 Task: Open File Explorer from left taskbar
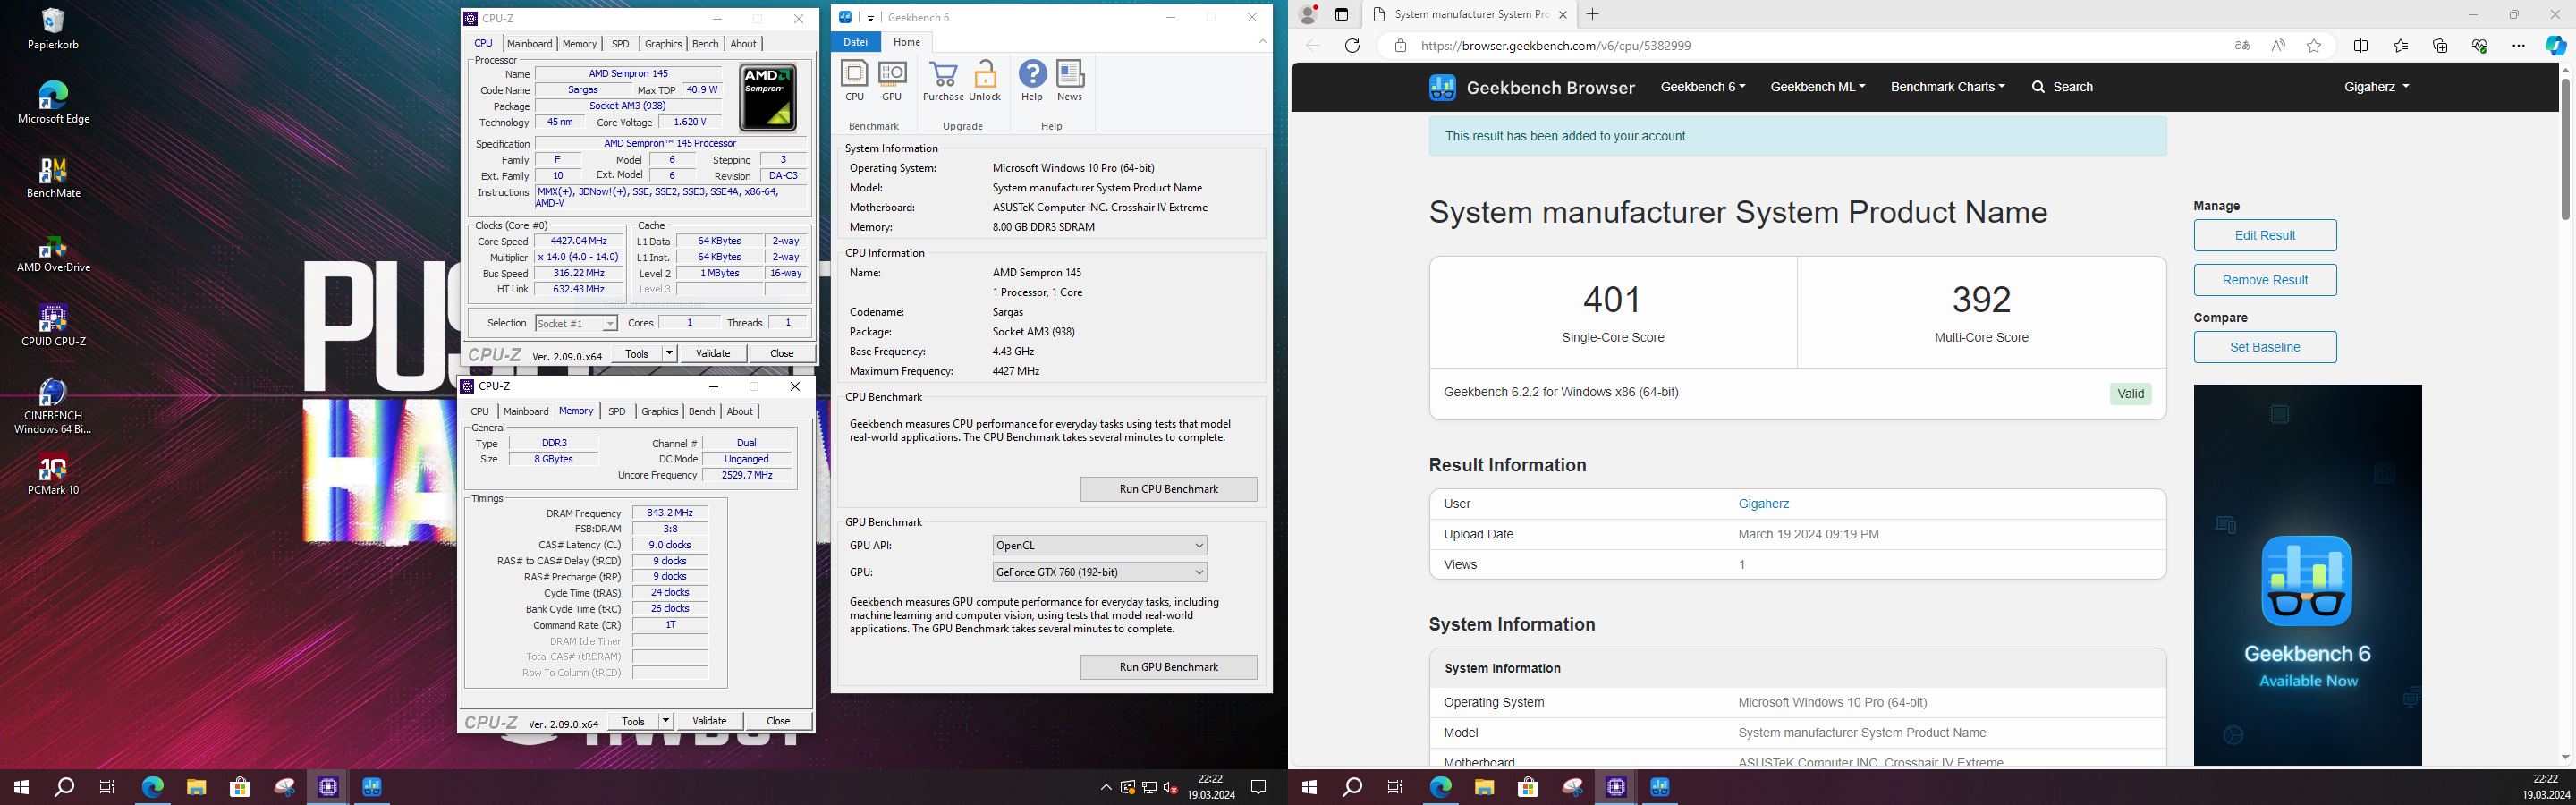point(196,787)
